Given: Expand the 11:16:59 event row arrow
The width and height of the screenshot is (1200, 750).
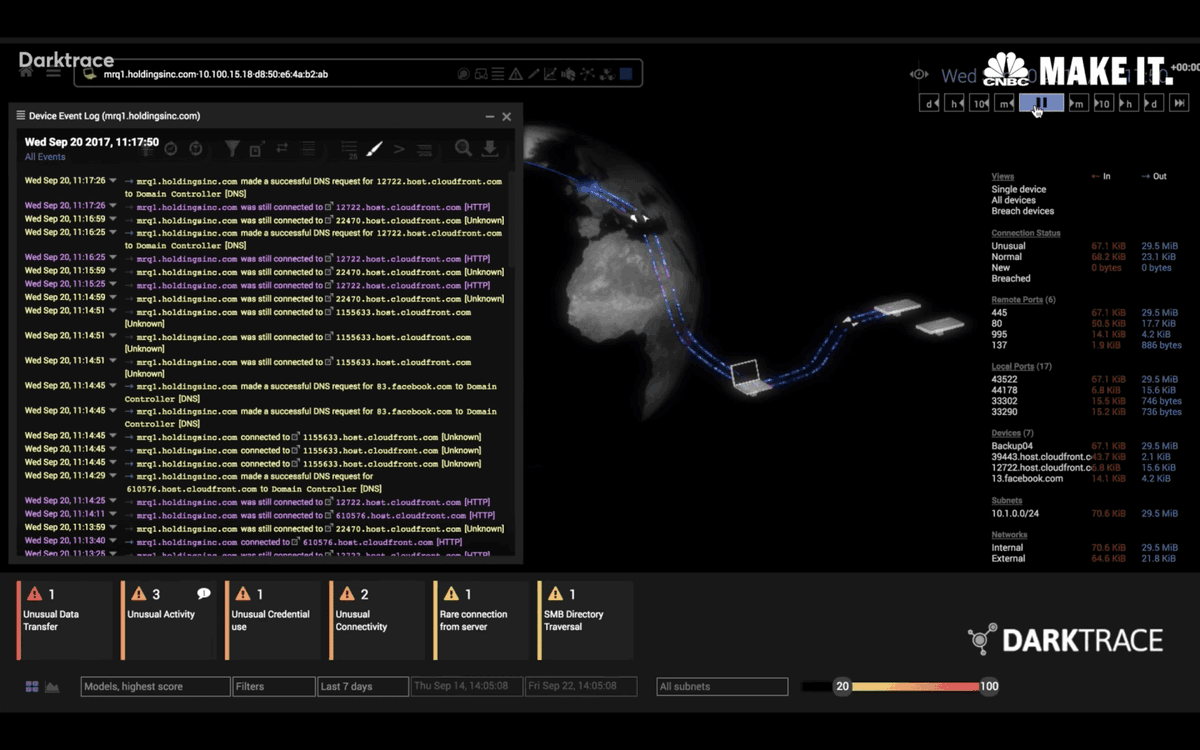Looking at the screenshot, I should pyautogui.click(x=113, y=219).
